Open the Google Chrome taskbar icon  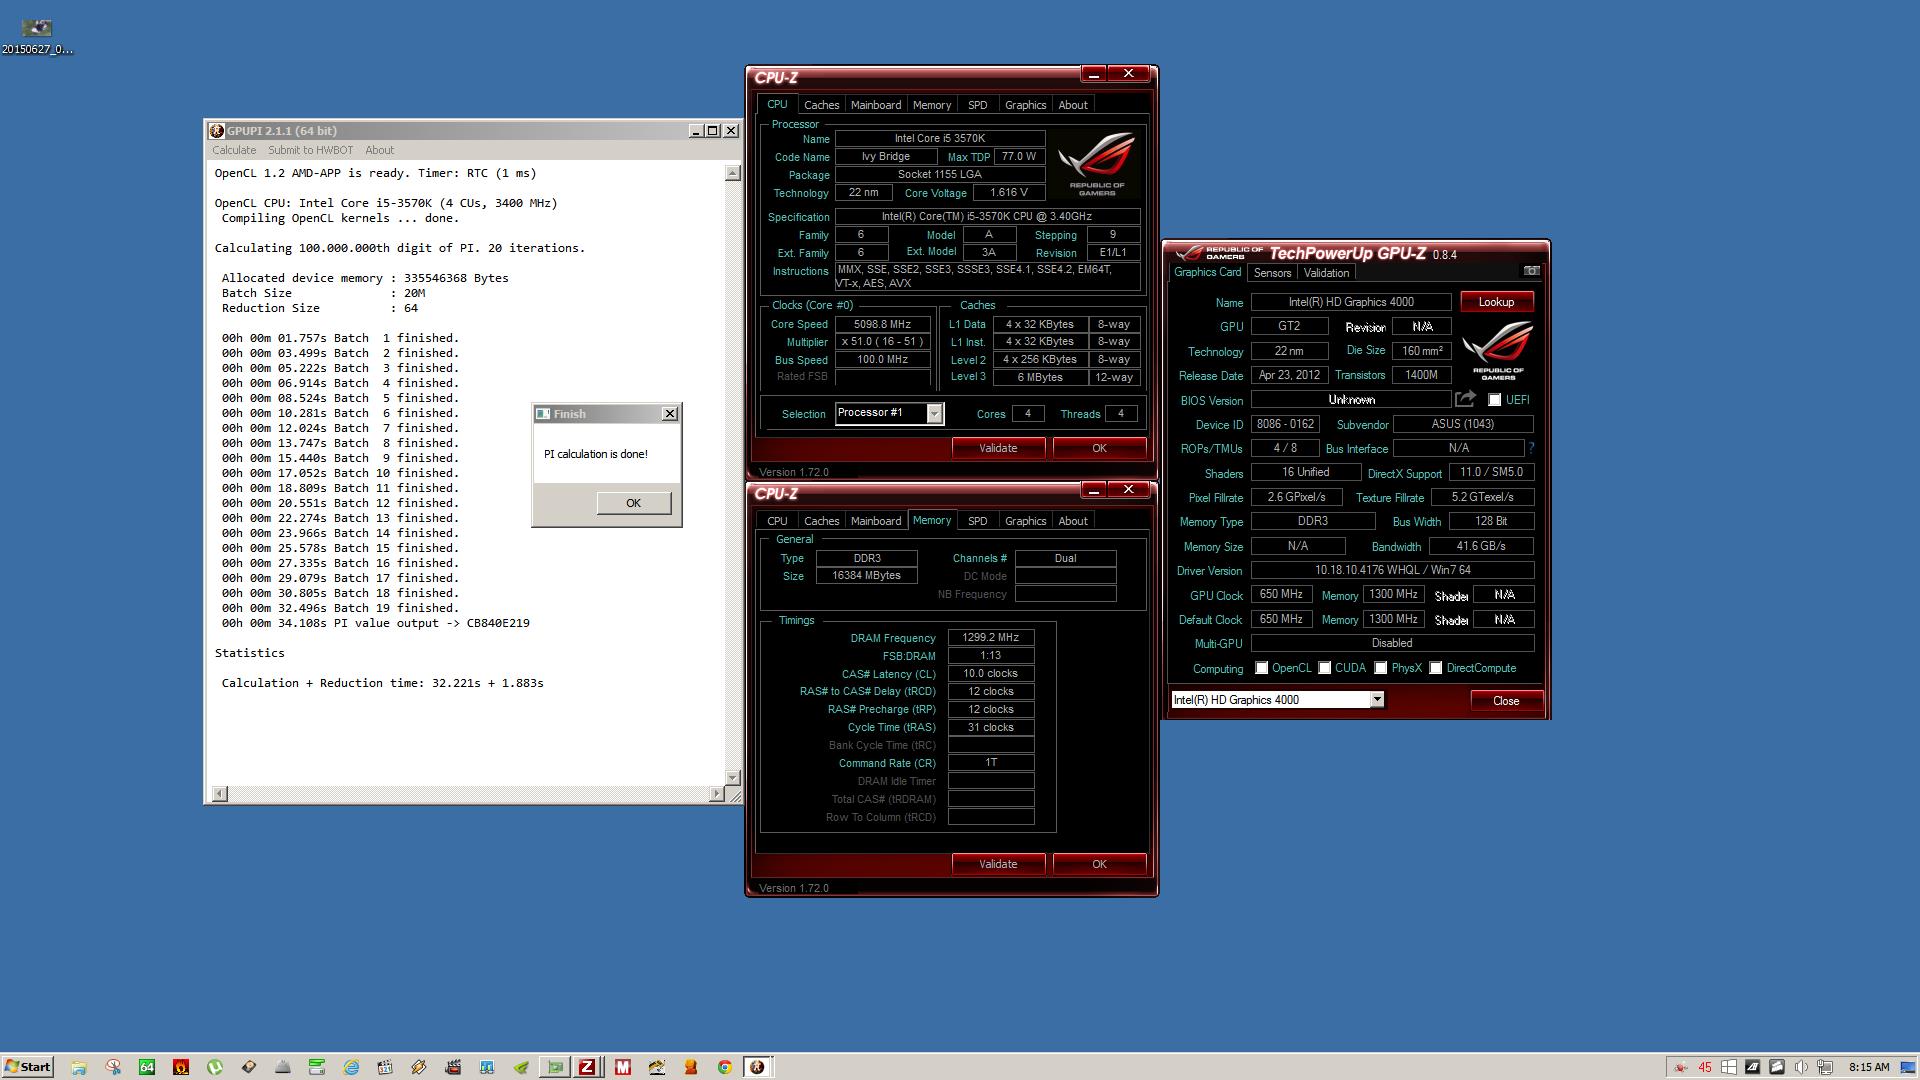[x=725, y=1067]
